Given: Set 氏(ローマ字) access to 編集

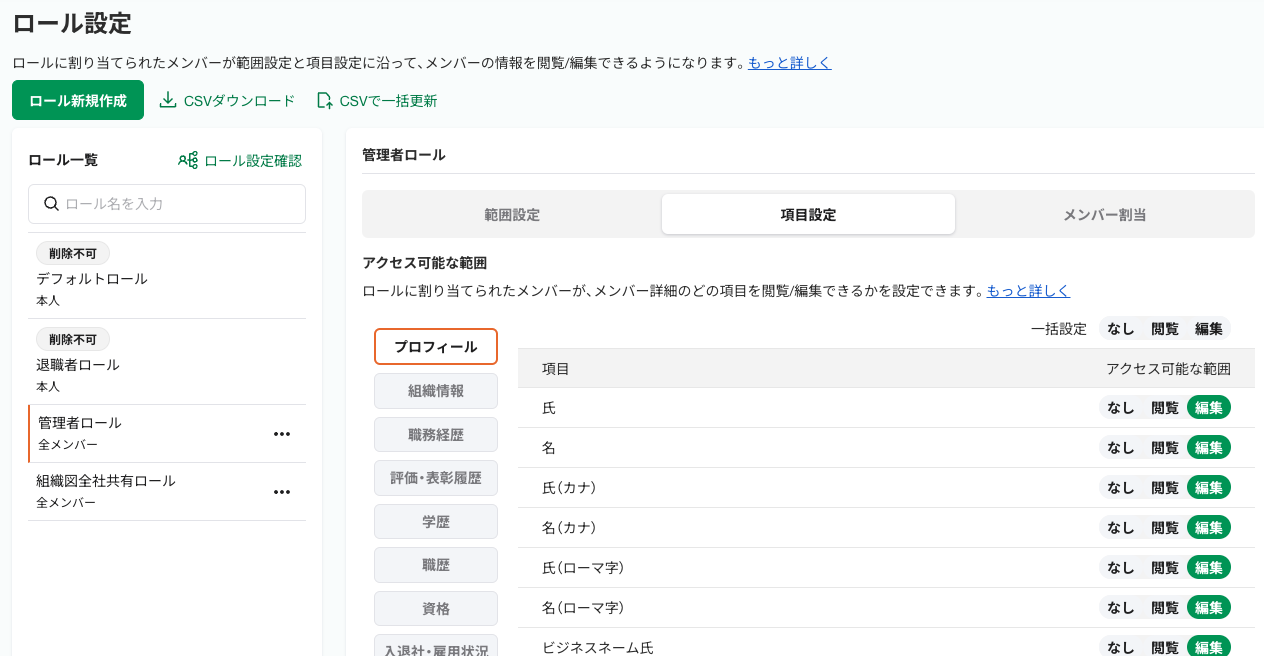Looking at the screenshot, I should point(1209,567).
